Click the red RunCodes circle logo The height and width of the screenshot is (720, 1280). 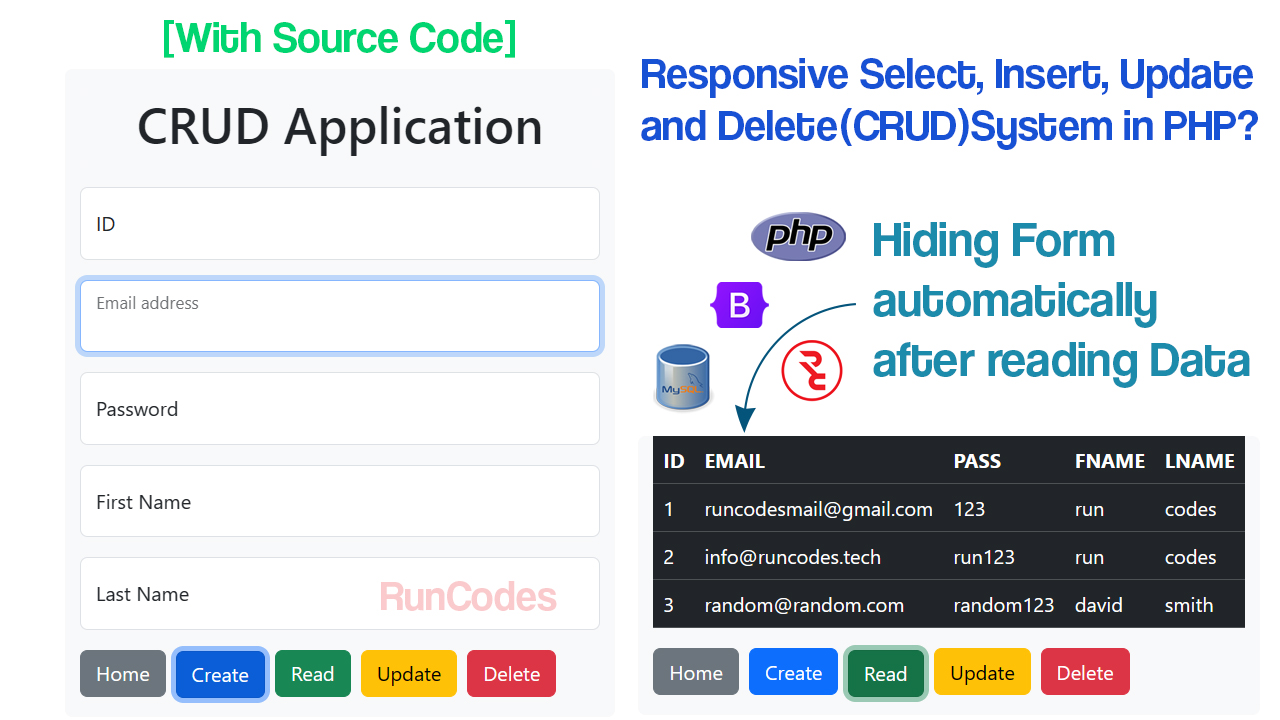tap(812, 370)
